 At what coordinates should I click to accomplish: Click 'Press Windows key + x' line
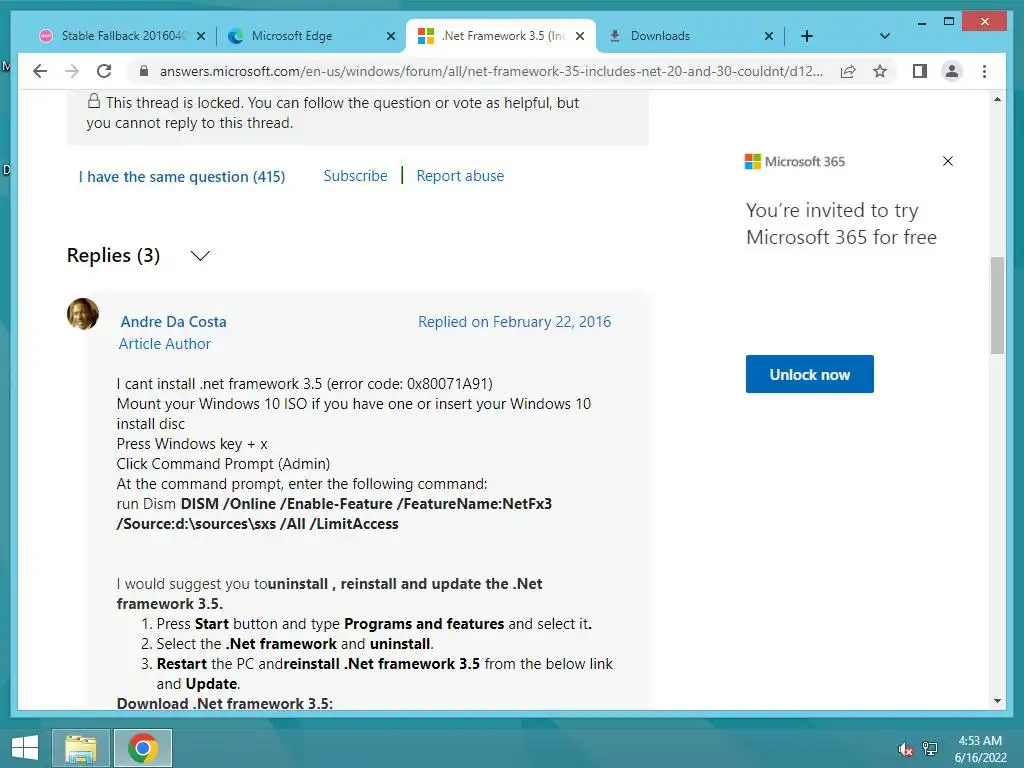pyautogui.click(x=192, y=444)
